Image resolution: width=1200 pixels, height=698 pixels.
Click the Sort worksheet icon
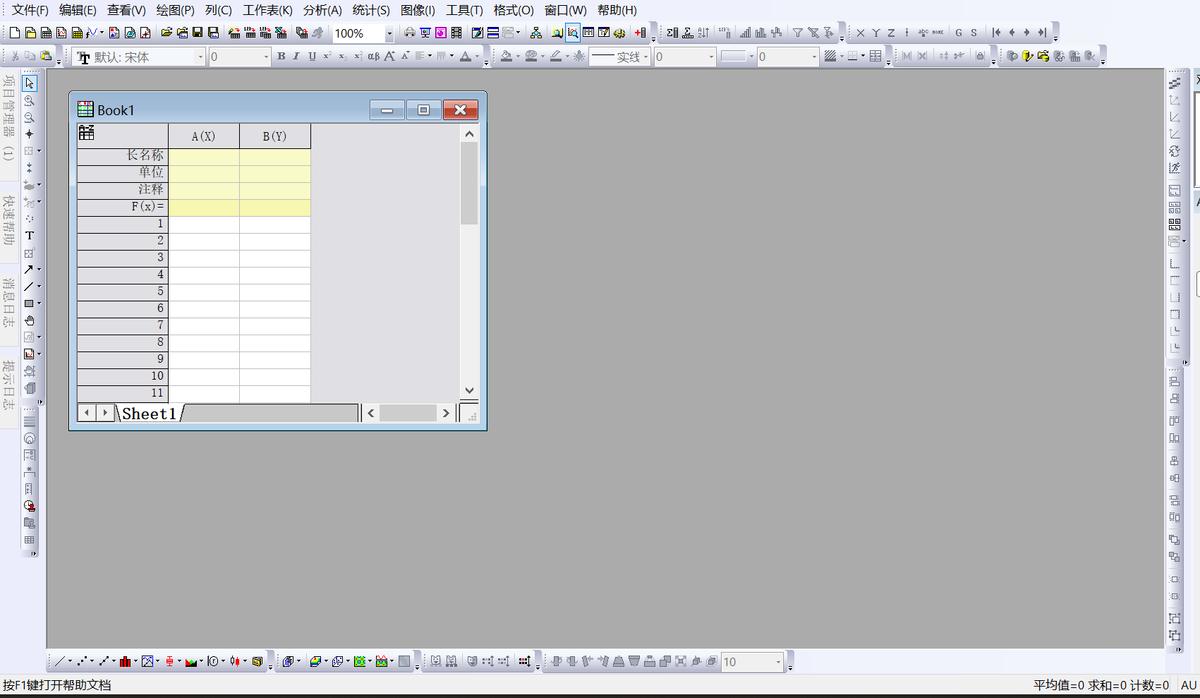coord(703,33)
